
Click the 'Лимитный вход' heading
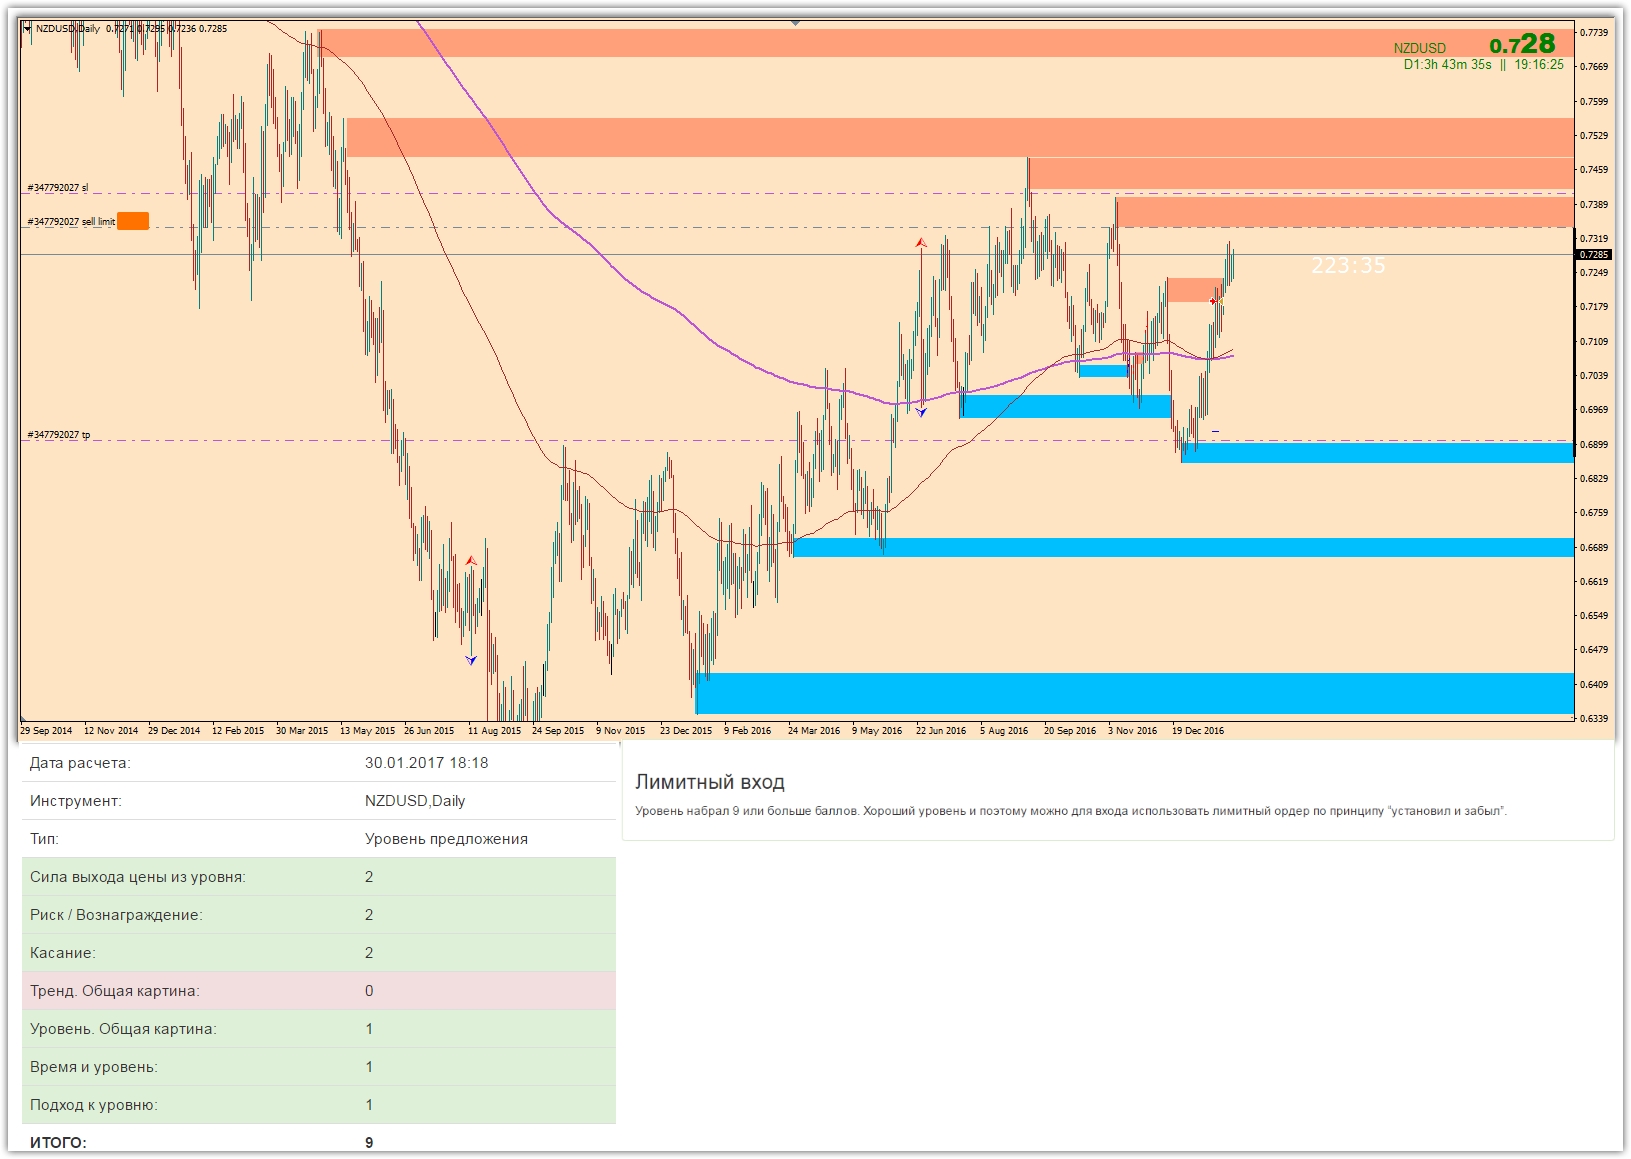tap(710, 782)
